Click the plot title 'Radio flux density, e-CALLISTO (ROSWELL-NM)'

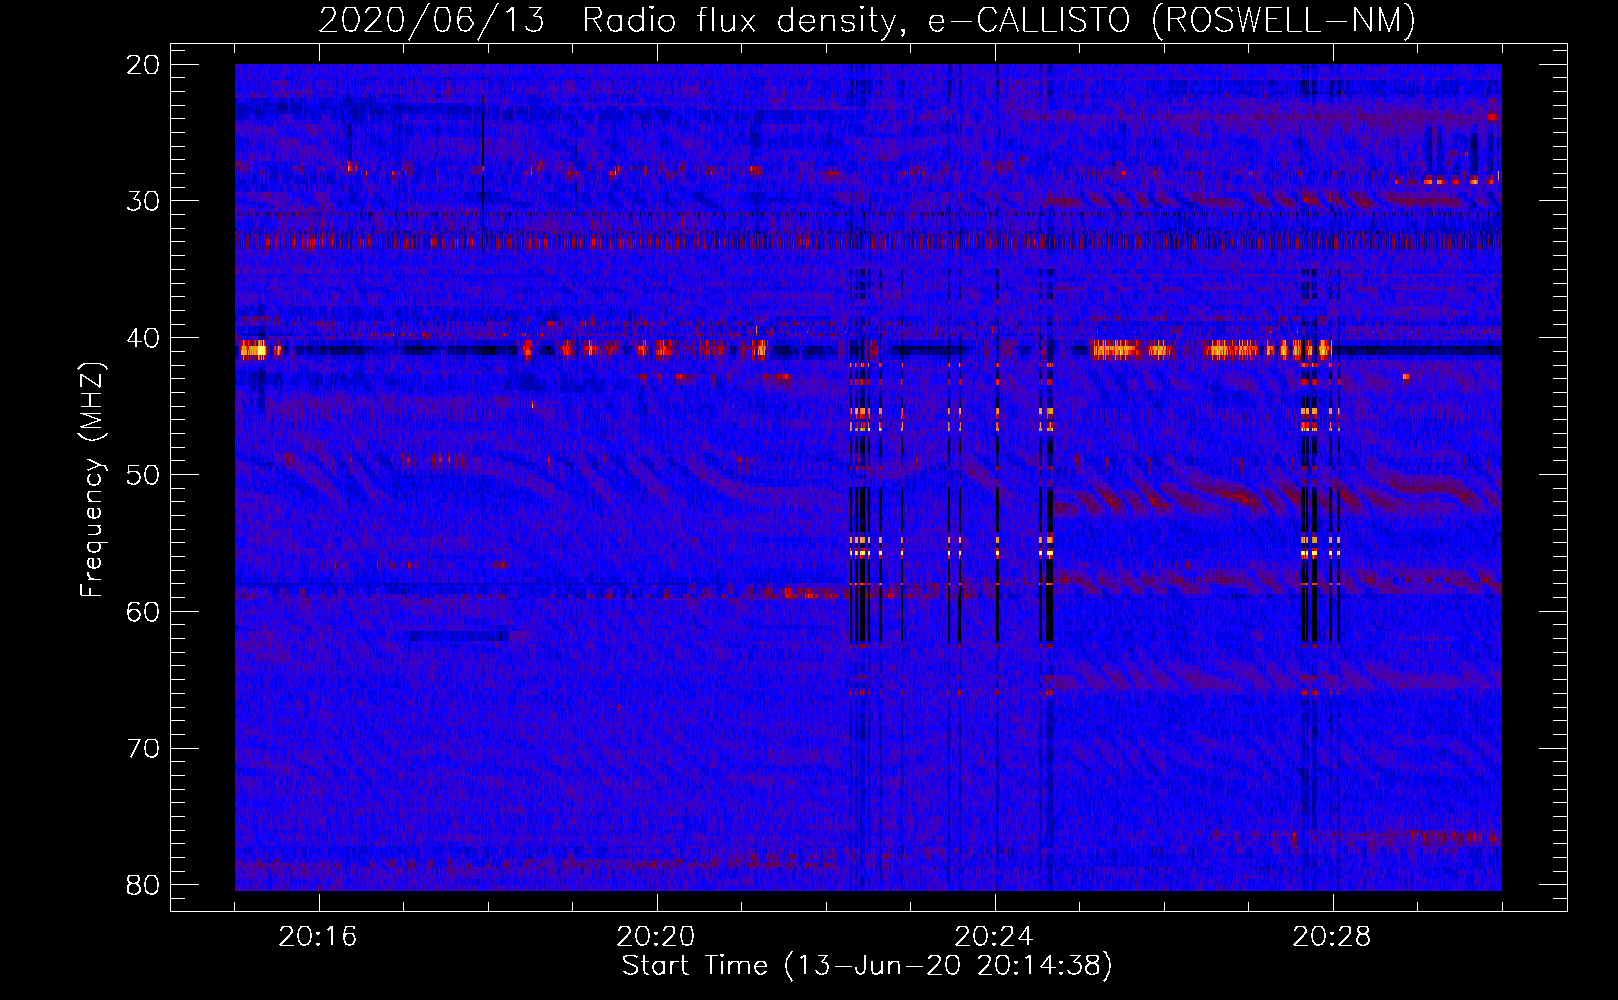pyautogui.click(x=999, y=21)
